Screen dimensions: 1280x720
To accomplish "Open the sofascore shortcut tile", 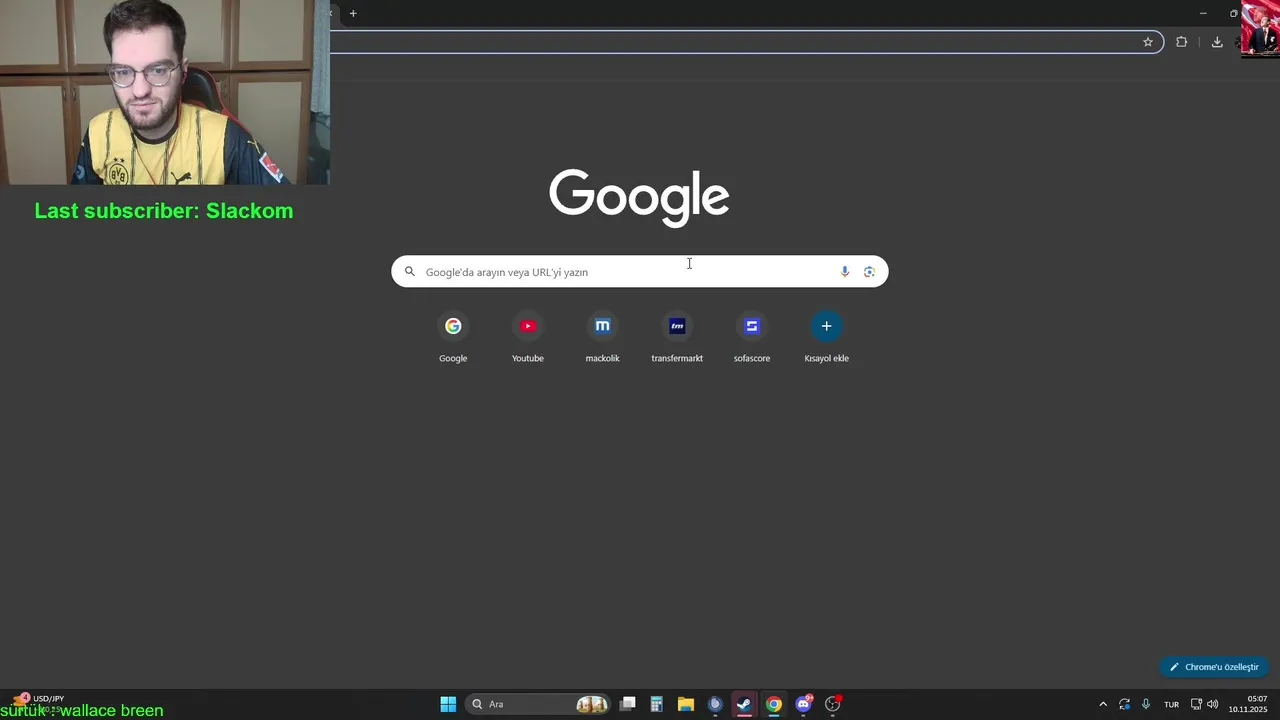I will click(x=752, y=338).
